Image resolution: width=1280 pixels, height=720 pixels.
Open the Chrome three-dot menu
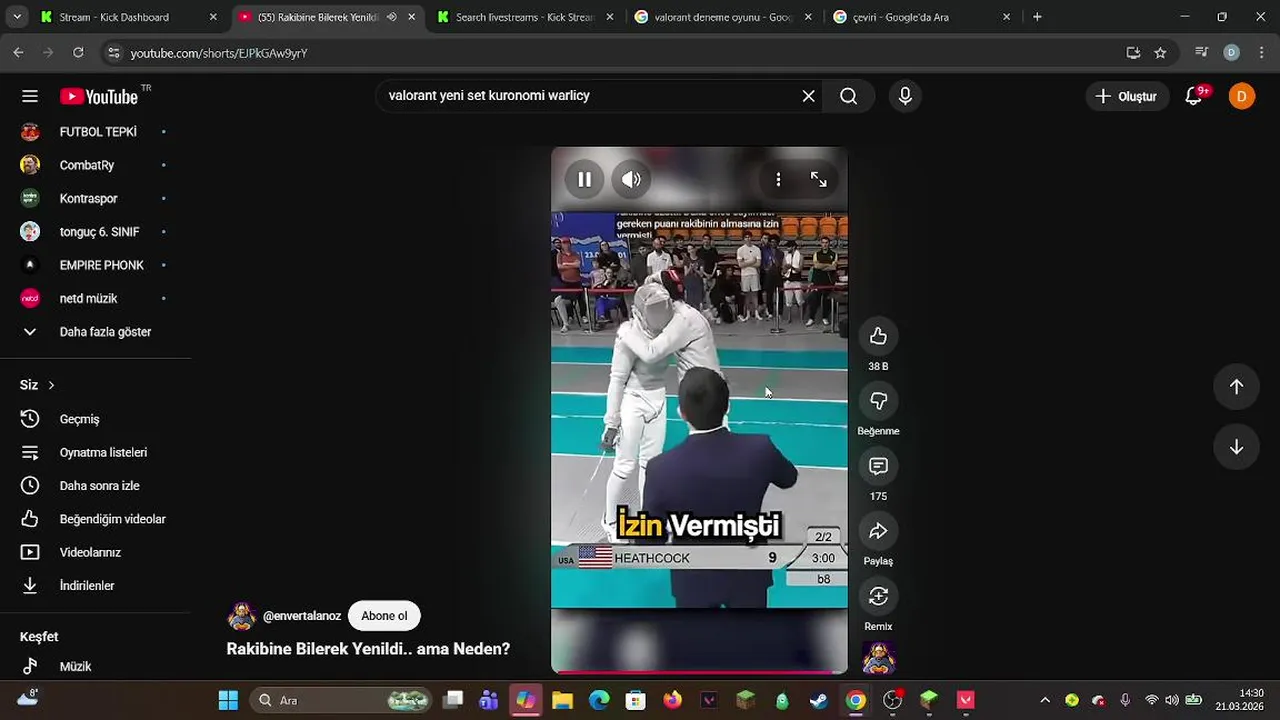coord(1261,53)
